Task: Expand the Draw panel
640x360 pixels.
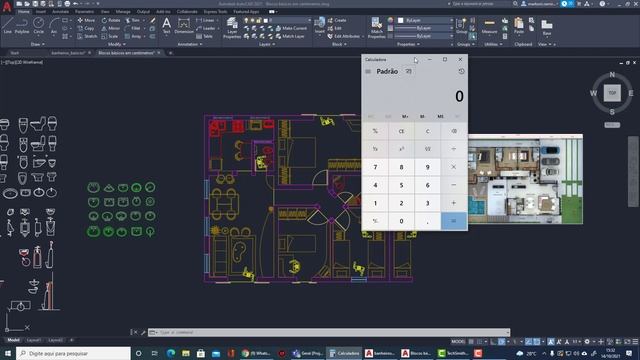Action: [38, 44]
